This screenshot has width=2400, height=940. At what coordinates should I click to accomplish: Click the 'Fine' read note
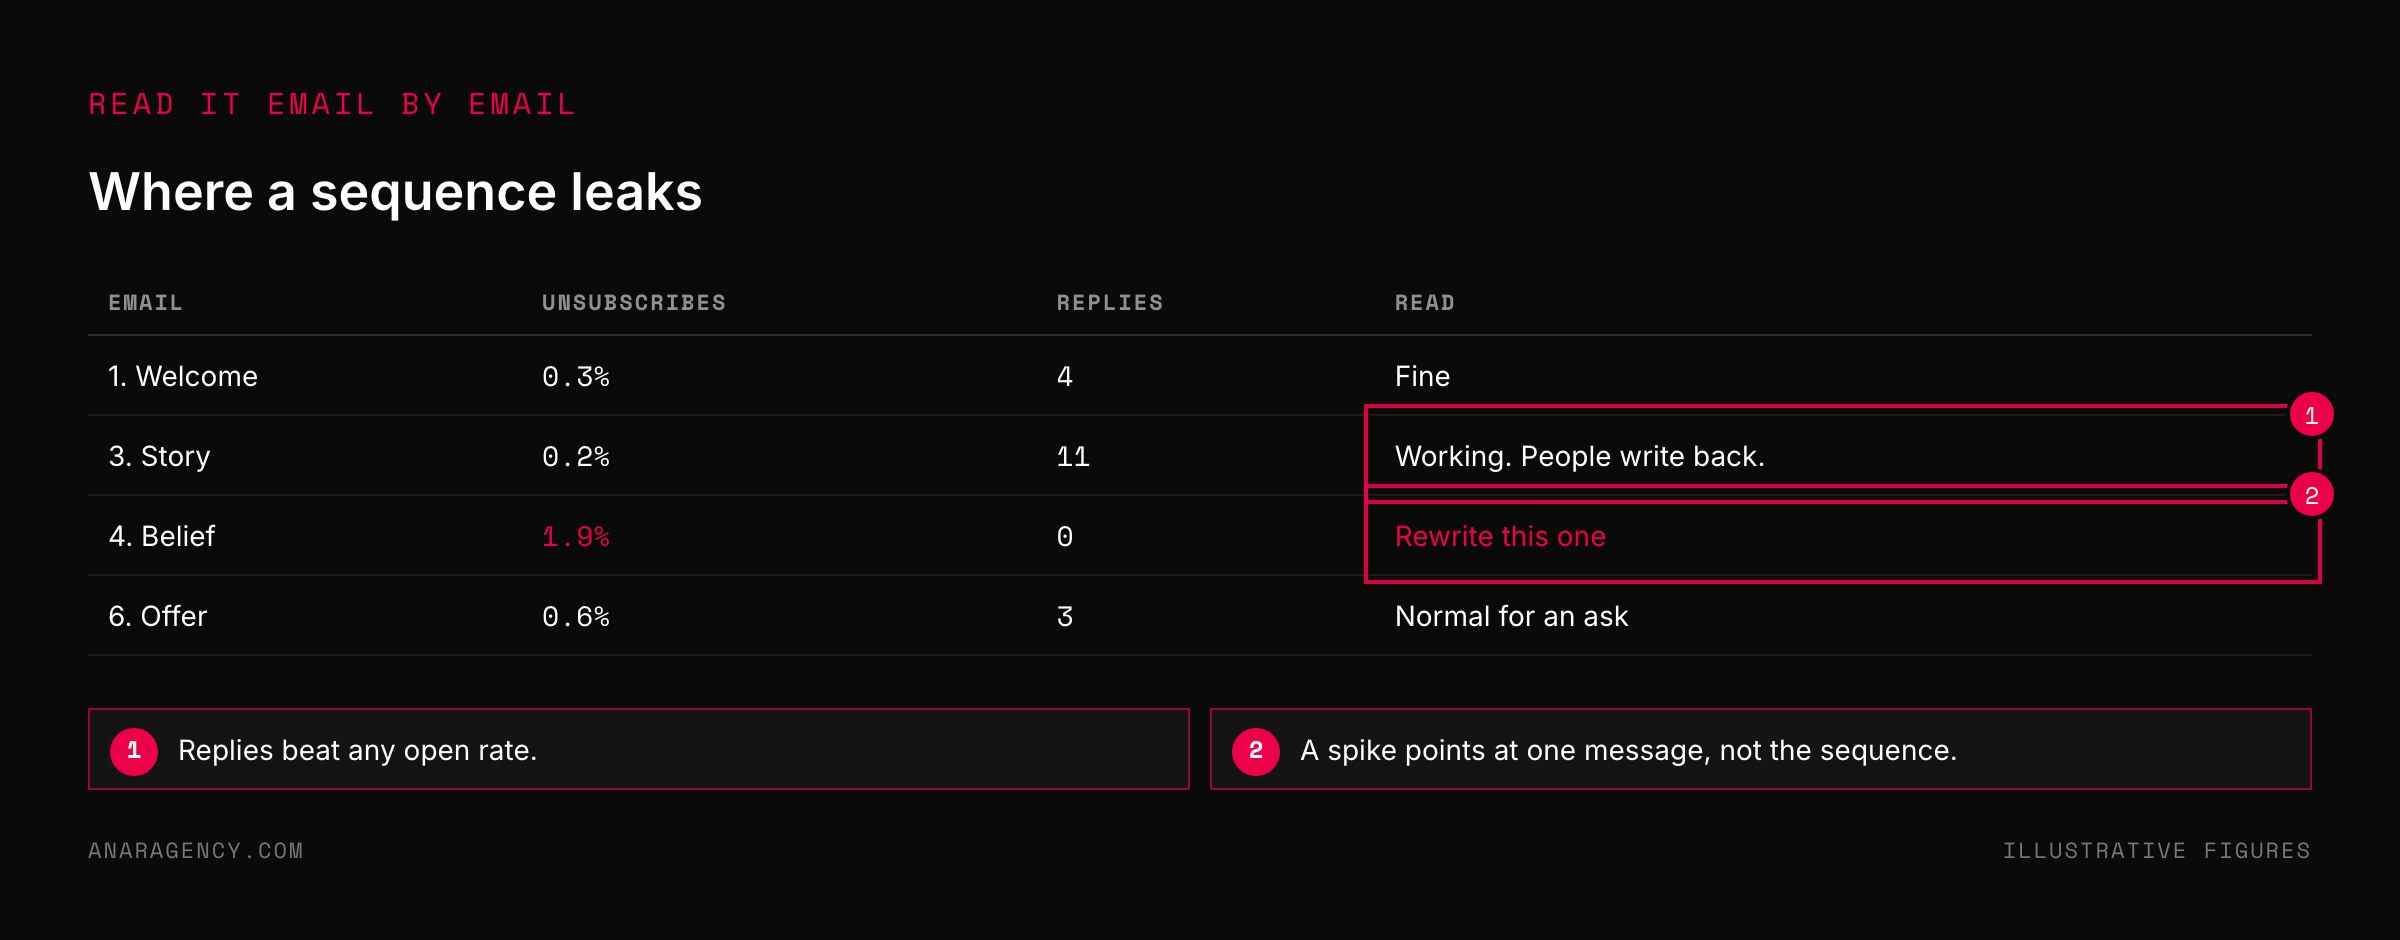tap(1422, 376)
